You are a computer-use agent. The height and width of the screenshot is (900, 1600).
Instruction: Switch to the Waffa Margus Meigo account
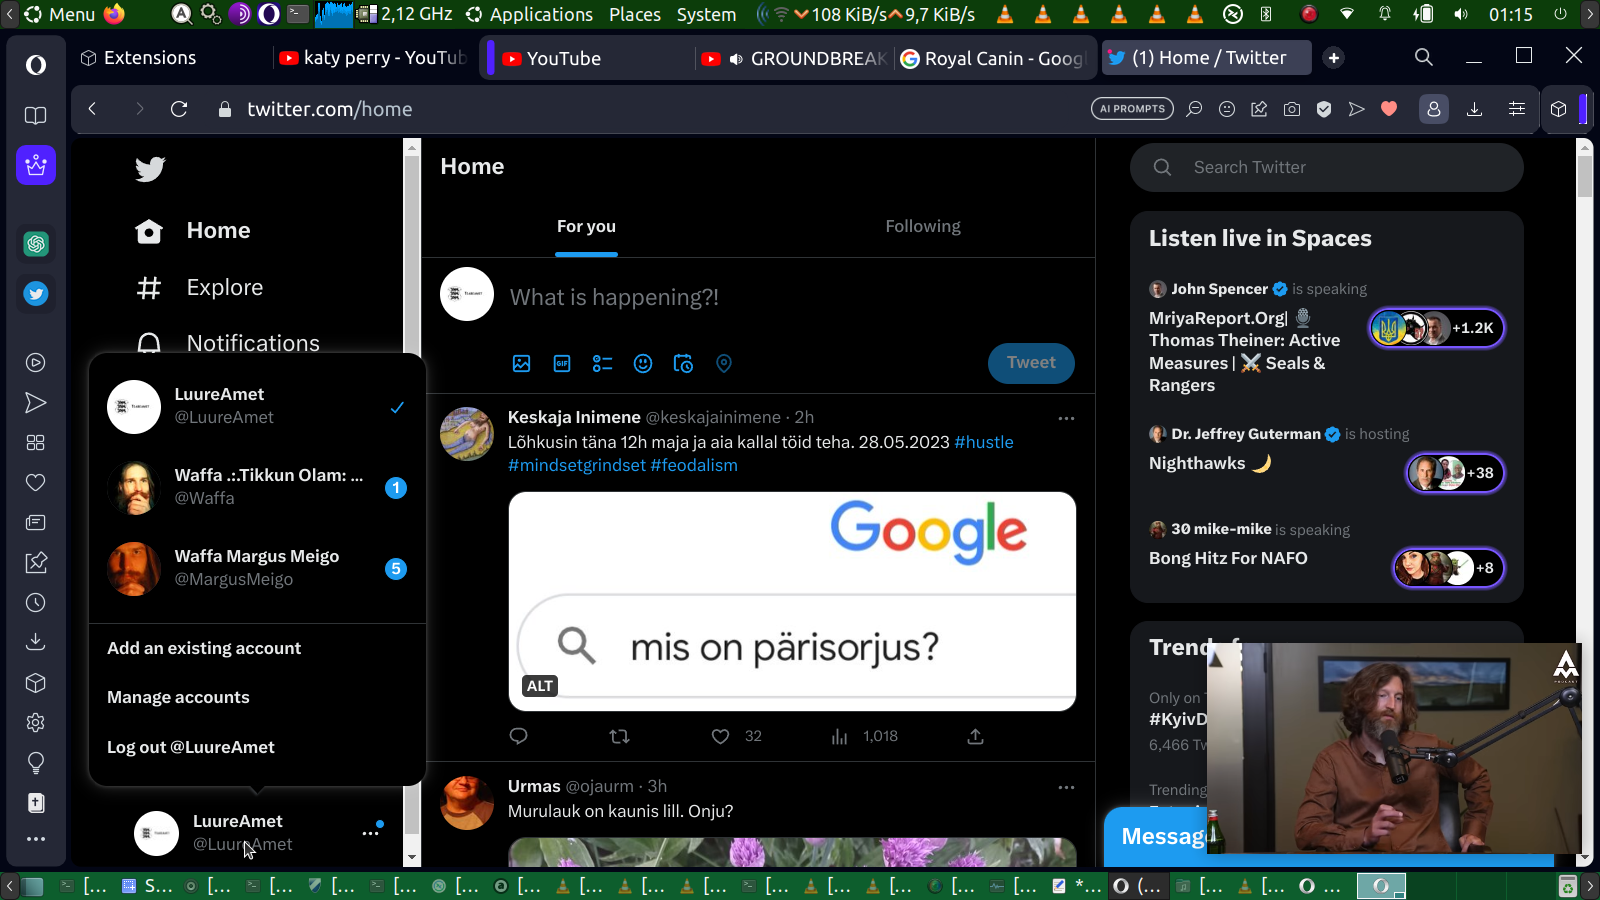point(257,568)
